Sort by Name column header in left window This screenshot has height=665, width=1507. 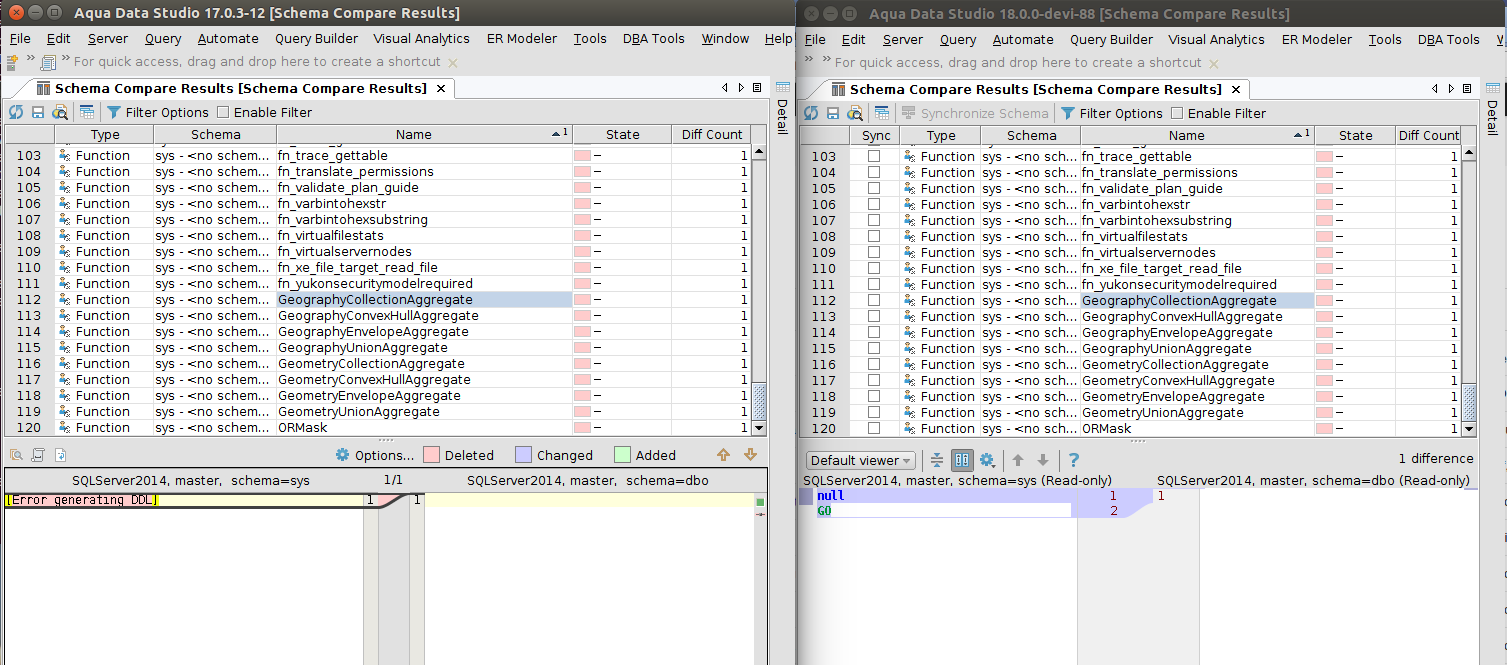pos(424,134)
